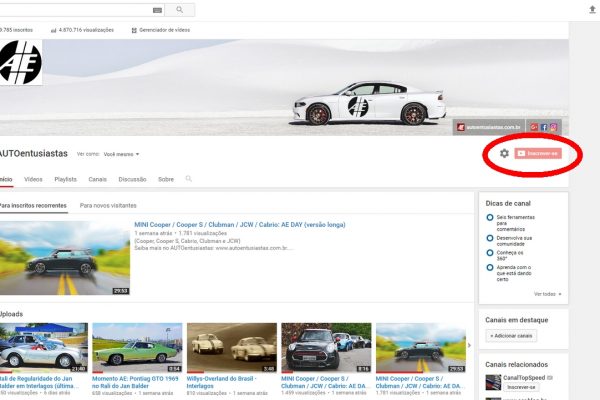600x400 pixels.
Task: Open the 'Para novos visitantes' tab
Action: [108, 205]
